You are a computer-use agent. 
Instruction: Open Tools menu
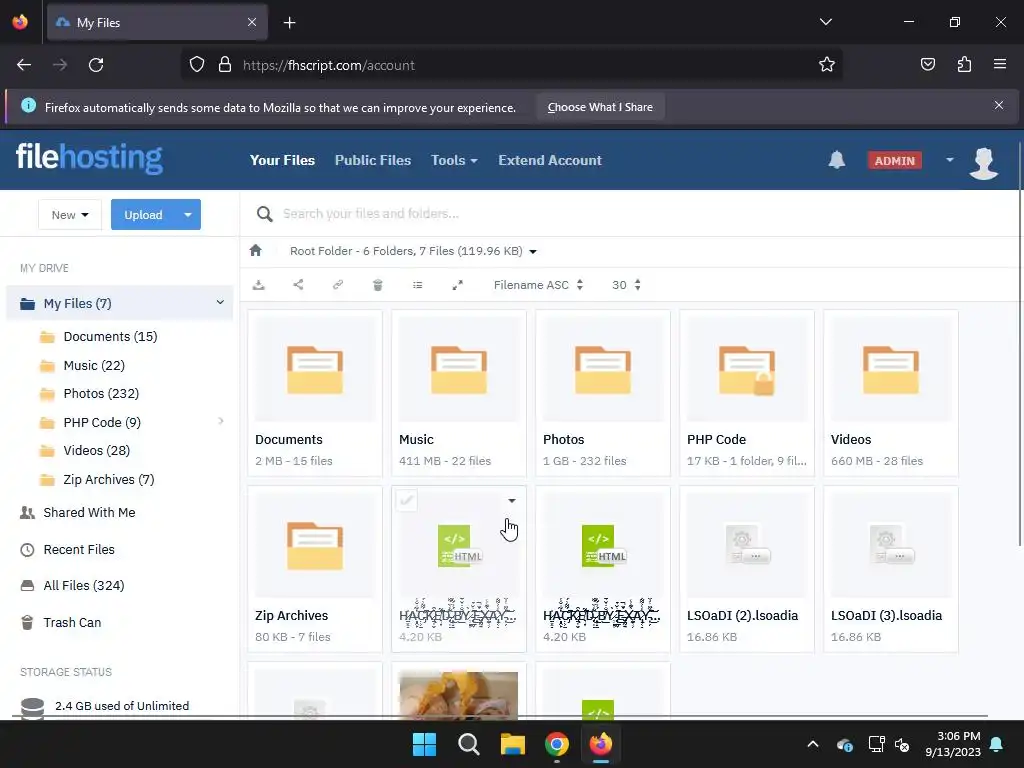pyautogui.click(x=454, y=160)
